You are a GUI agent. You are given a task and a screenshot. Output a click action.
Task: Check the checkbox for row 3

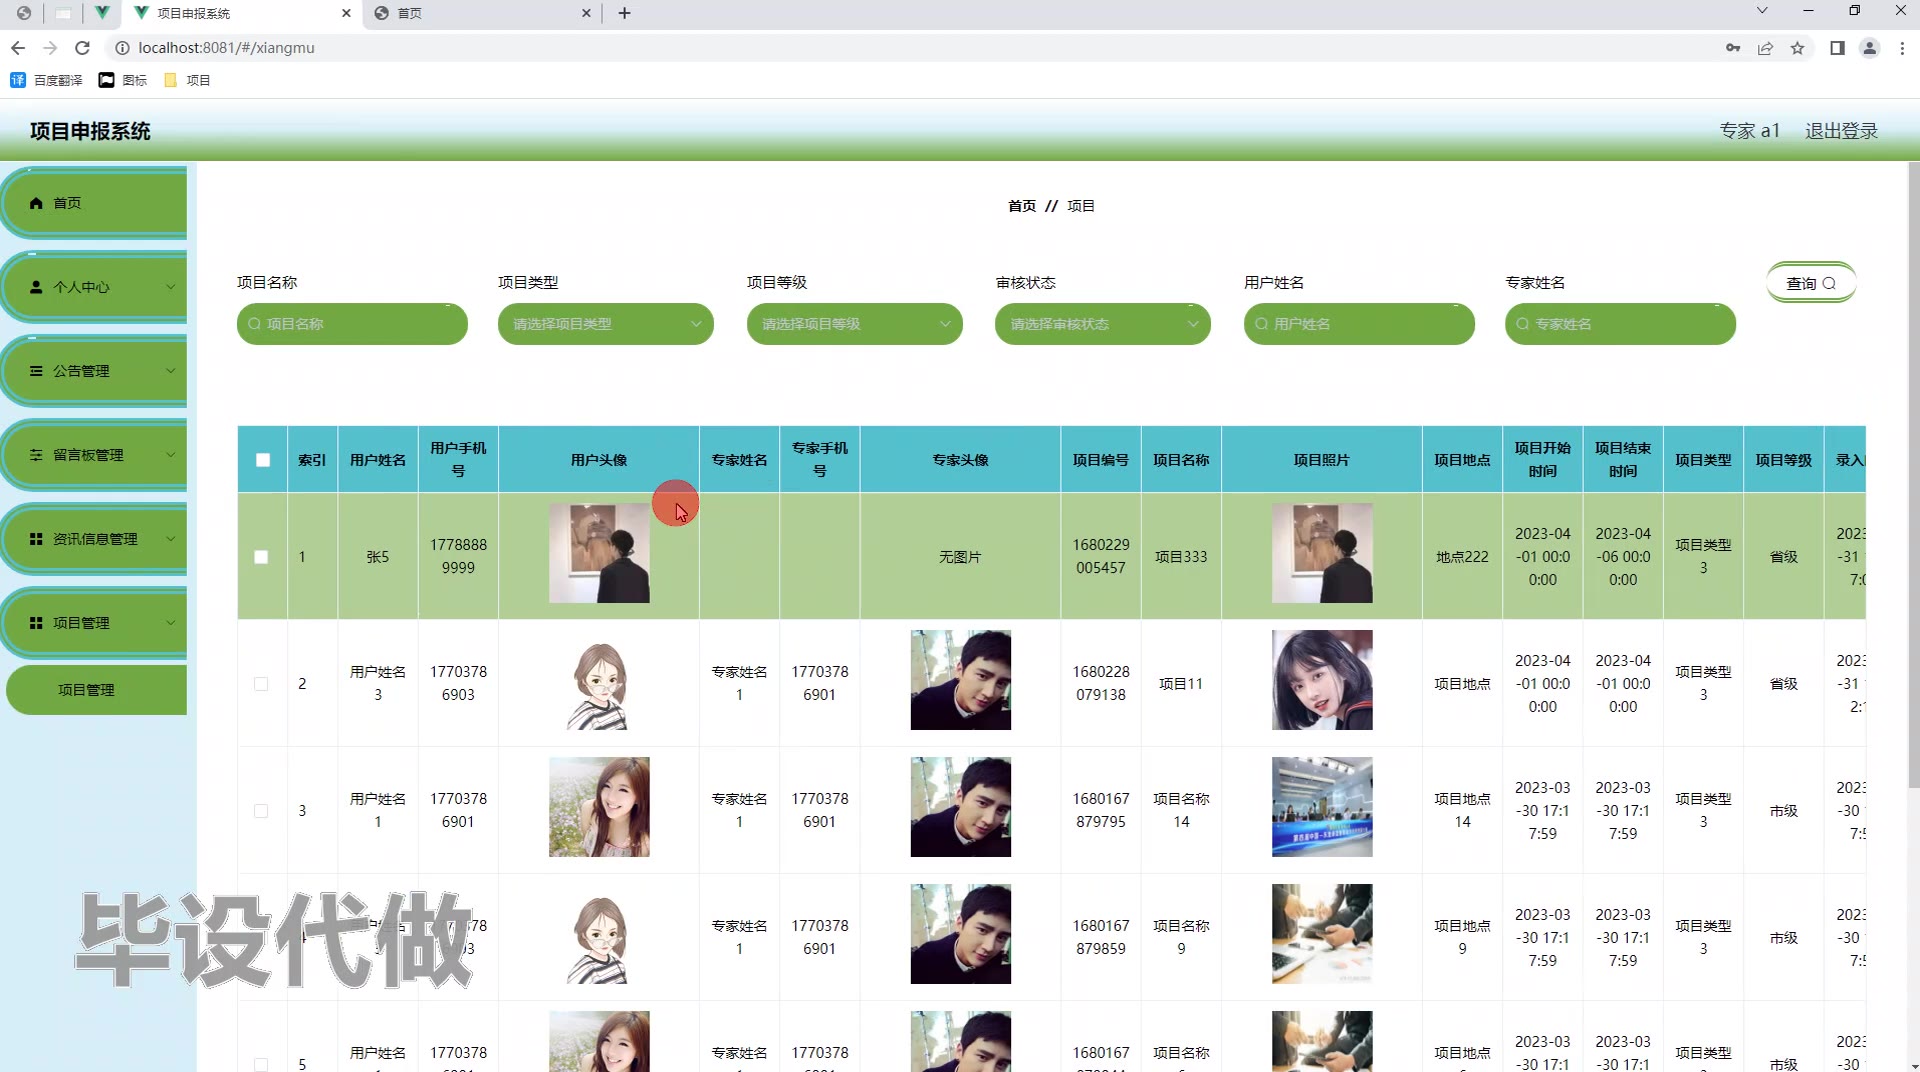coord(261,811)
